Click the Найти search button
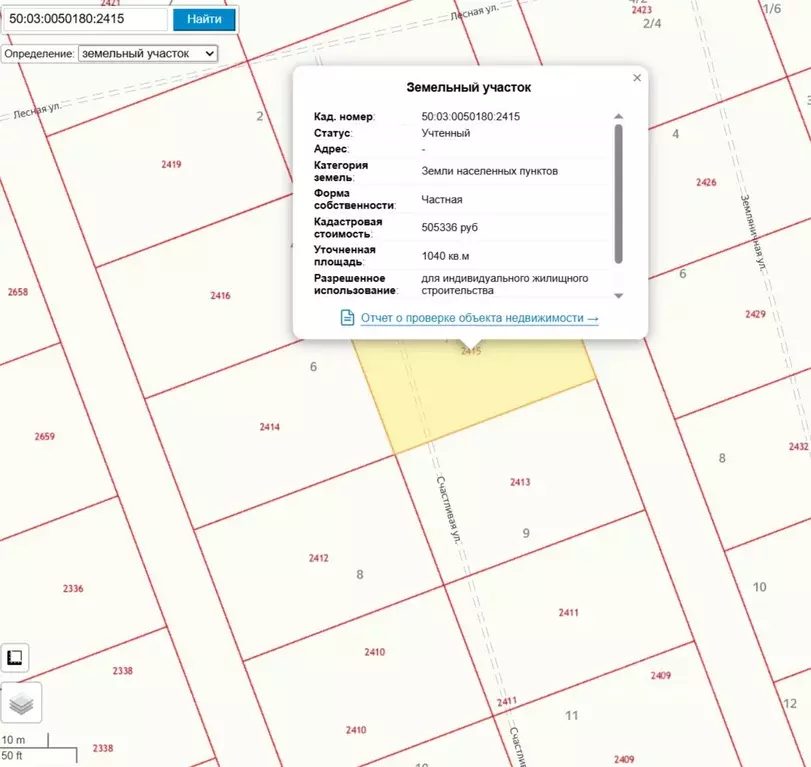The width and height of the screenshot is (811, 767). tap(204, 19)
